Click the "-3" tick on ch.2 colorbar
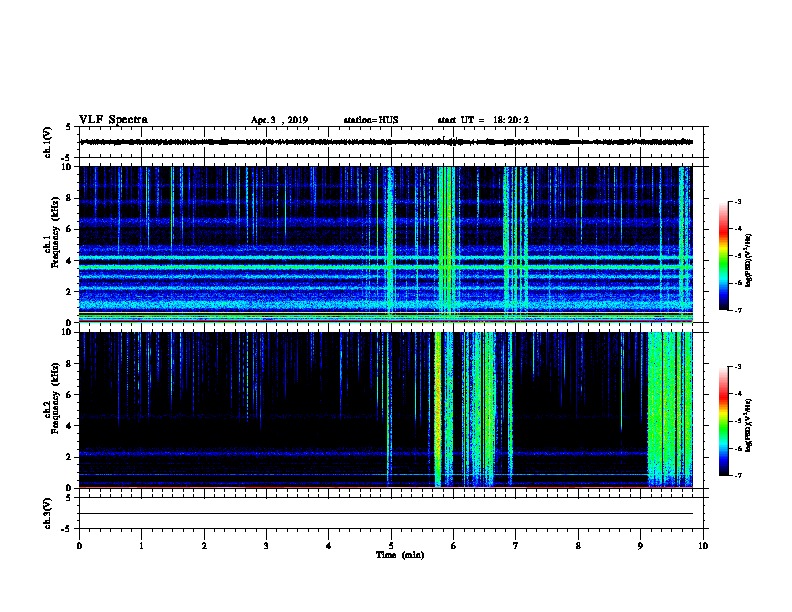 pyautogui.click(x=738, y=367)
